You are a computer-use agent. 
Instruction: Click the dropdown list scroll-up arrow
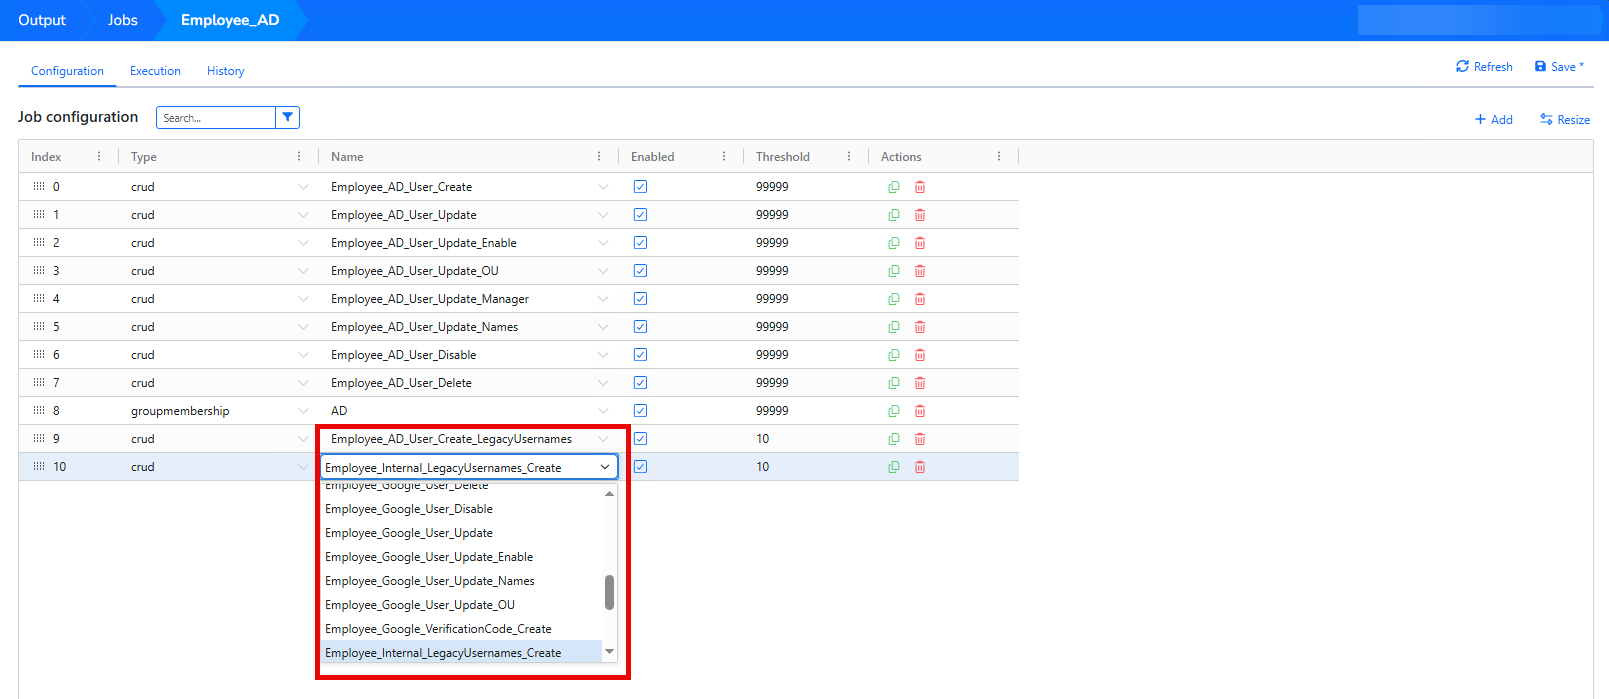[x=609, y=493]
